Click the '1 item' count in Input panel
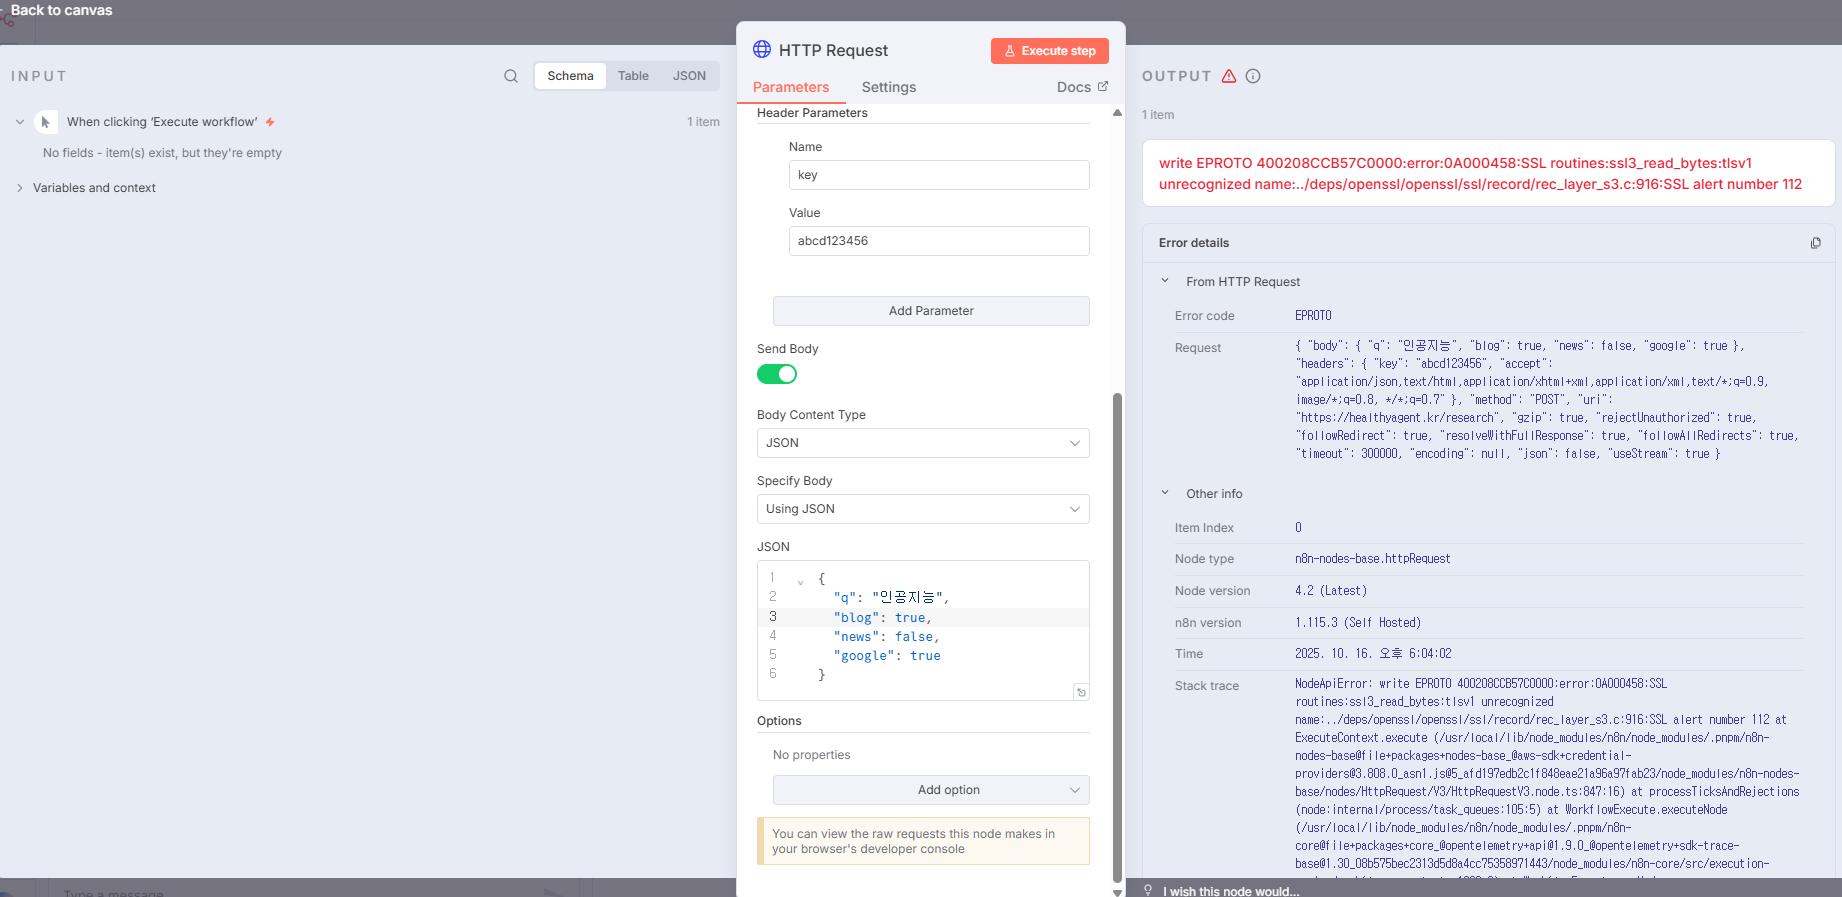This screenshot has height=897, width=1842. pos(703,122)
